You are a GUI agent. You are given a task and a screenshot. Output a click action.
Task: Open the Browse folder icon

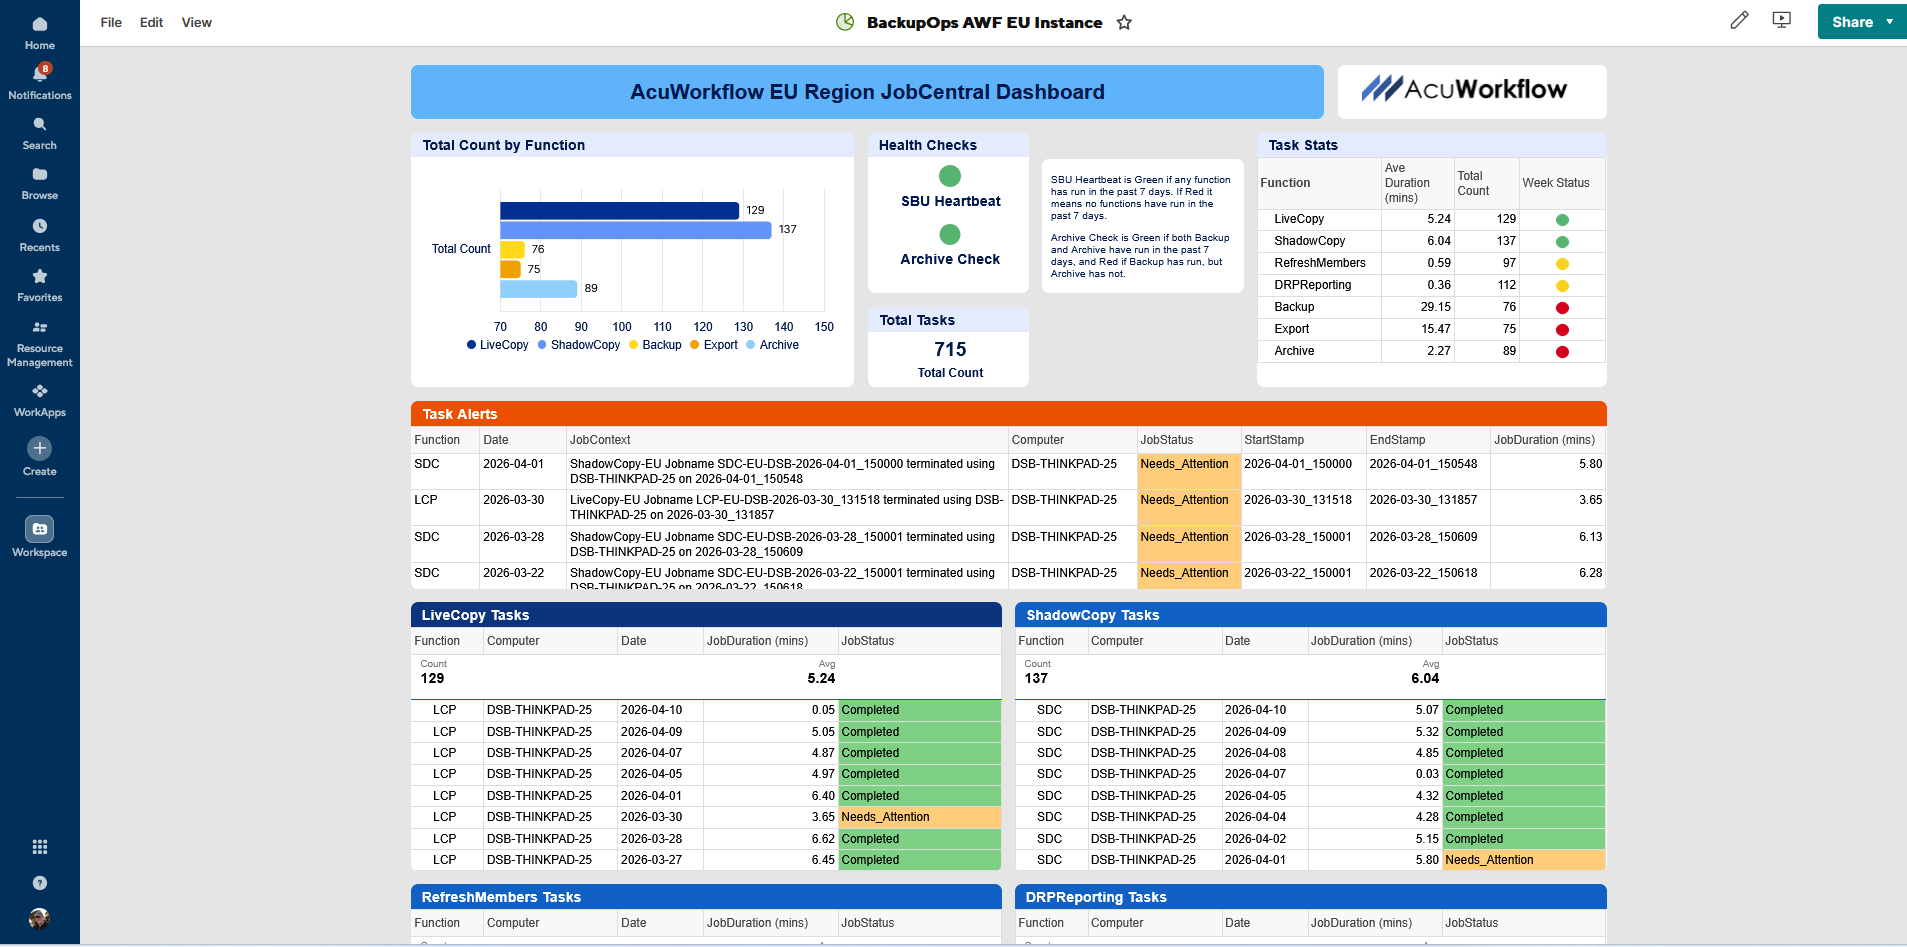click(x=40, y=176)
